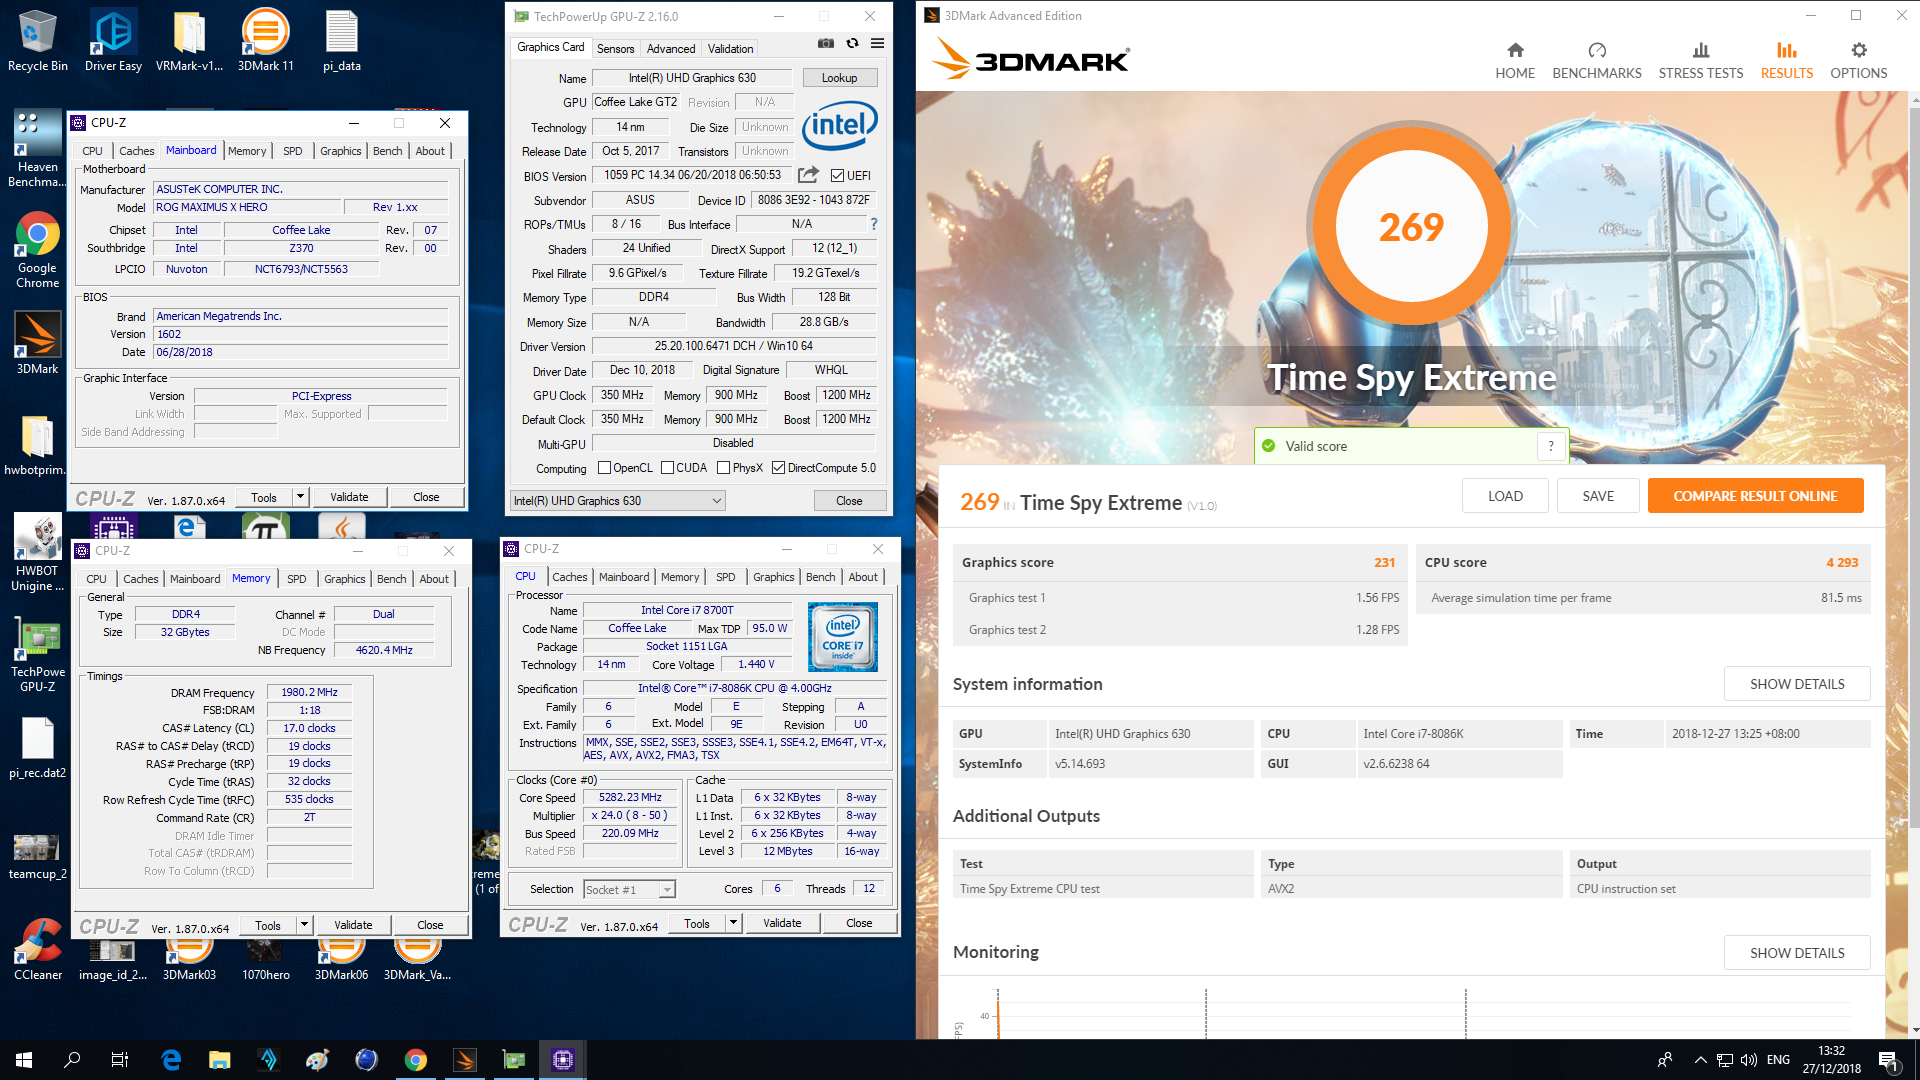
Task: Open Driver Easy desktop icon
Action: (113, 41)
